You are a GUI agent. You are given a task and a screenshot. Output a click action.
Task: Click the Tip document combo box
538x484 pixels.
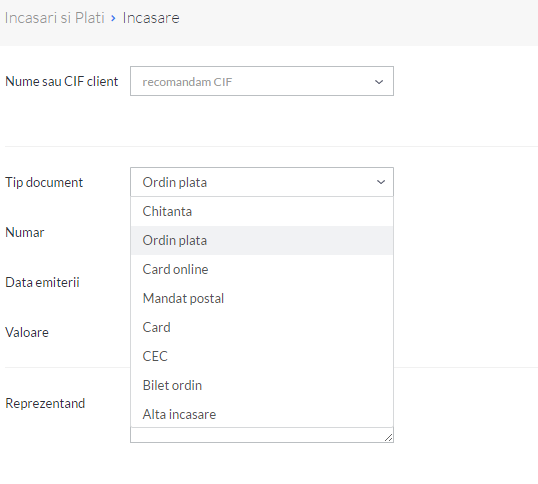[x=262, y=182]
